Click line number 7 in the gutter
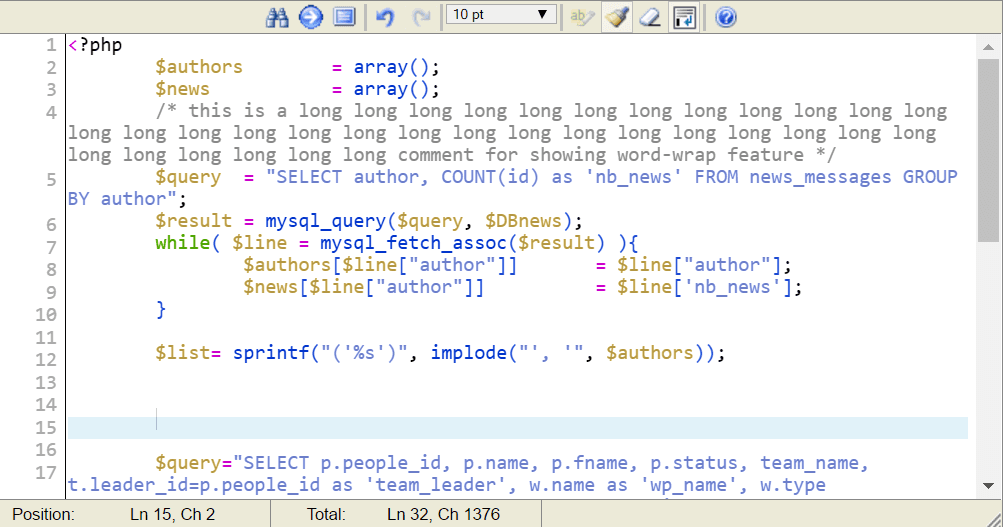 pos(51,248)
